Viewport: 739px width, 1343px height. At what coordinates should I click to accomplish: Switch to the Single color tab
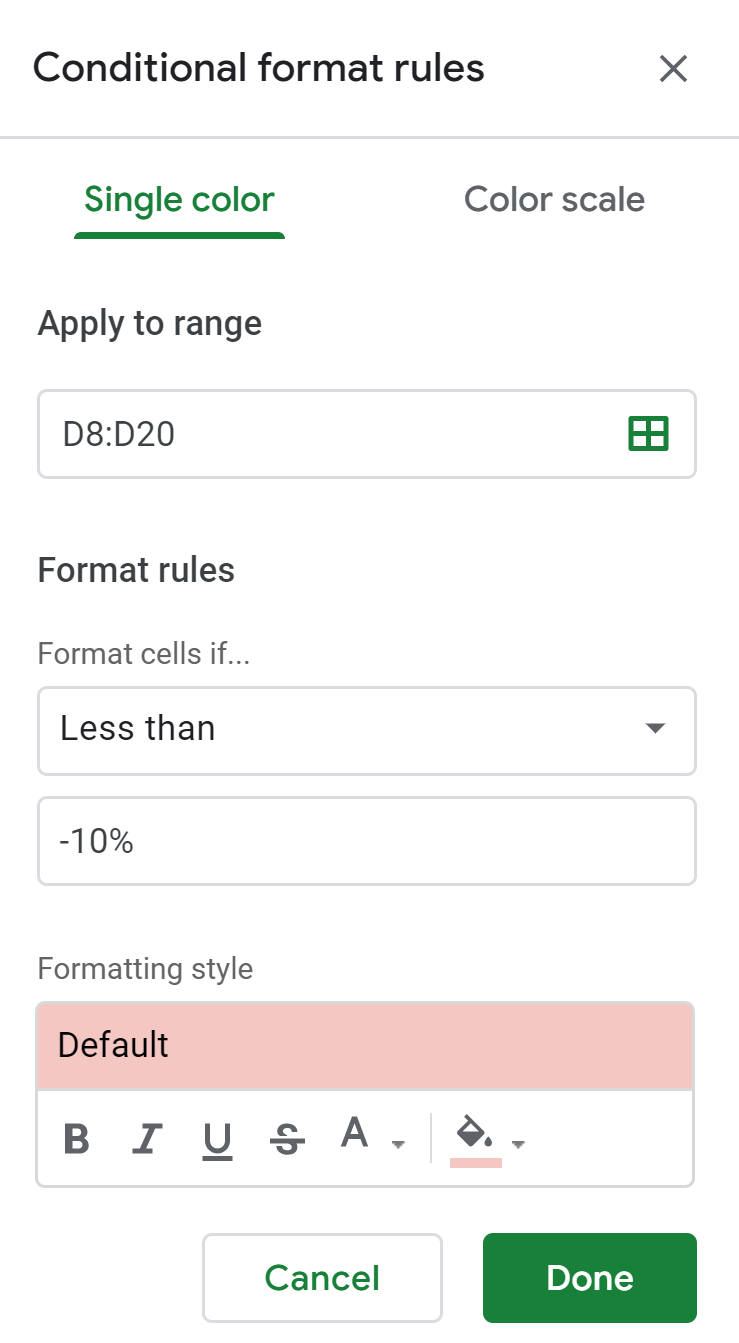pyautogui.click(x=180, y=200)
